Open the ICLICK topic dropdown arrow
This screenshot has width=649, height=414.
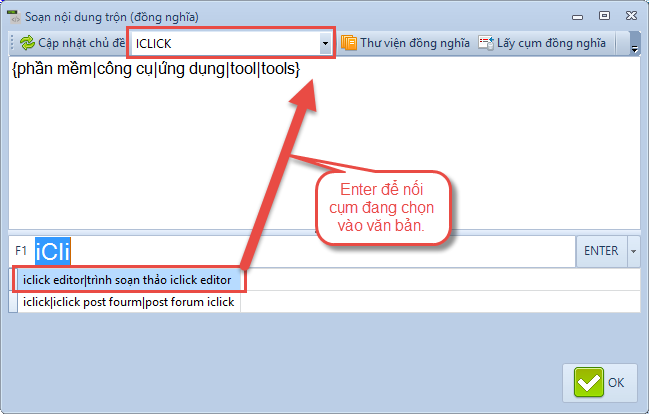[325, 43]
